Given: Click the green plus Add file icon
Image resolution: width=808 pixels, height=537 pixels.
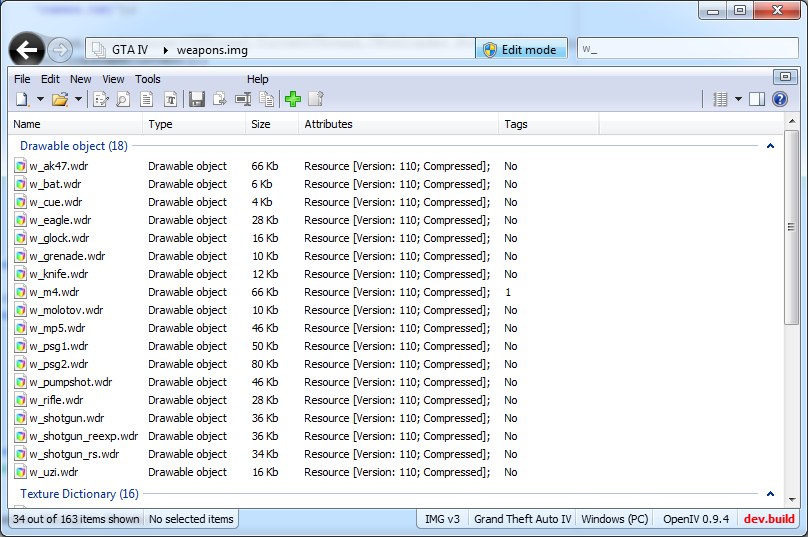Looking at the screenshot, I should tap(293, 99).
